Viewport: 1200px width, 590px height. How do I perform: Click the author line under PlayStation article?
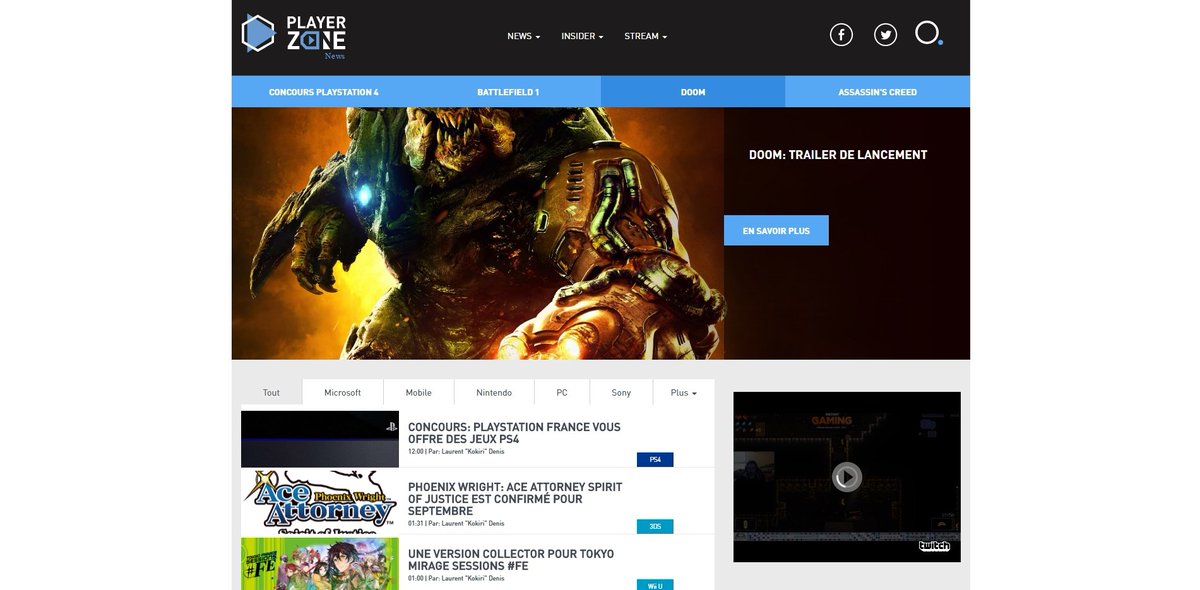[x=456, y=451]
